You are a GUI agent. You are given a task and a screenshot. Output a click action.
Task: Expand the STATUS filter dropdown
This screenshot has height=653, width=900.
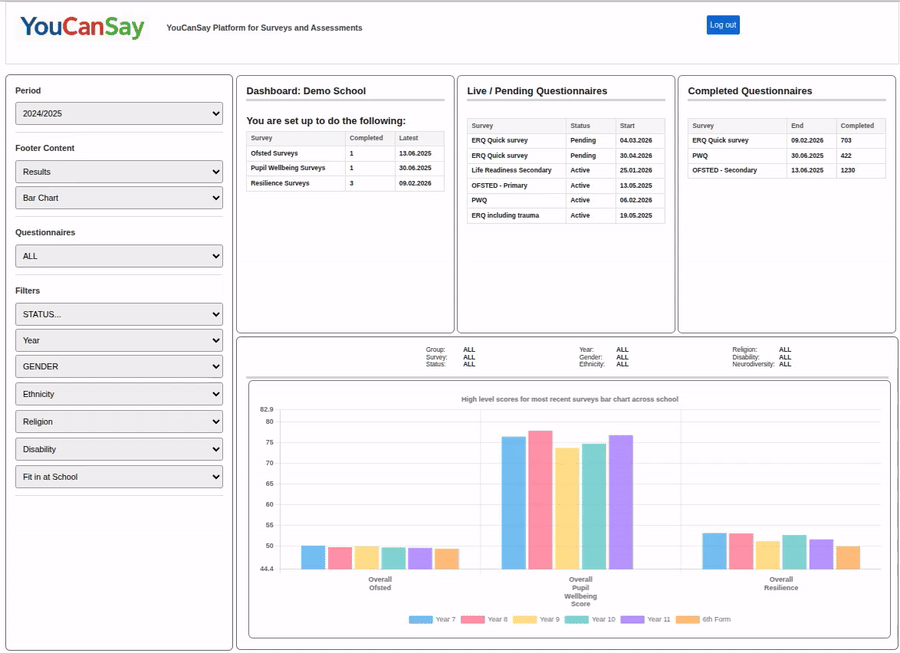pyautogui.click(x=119, y=314)
